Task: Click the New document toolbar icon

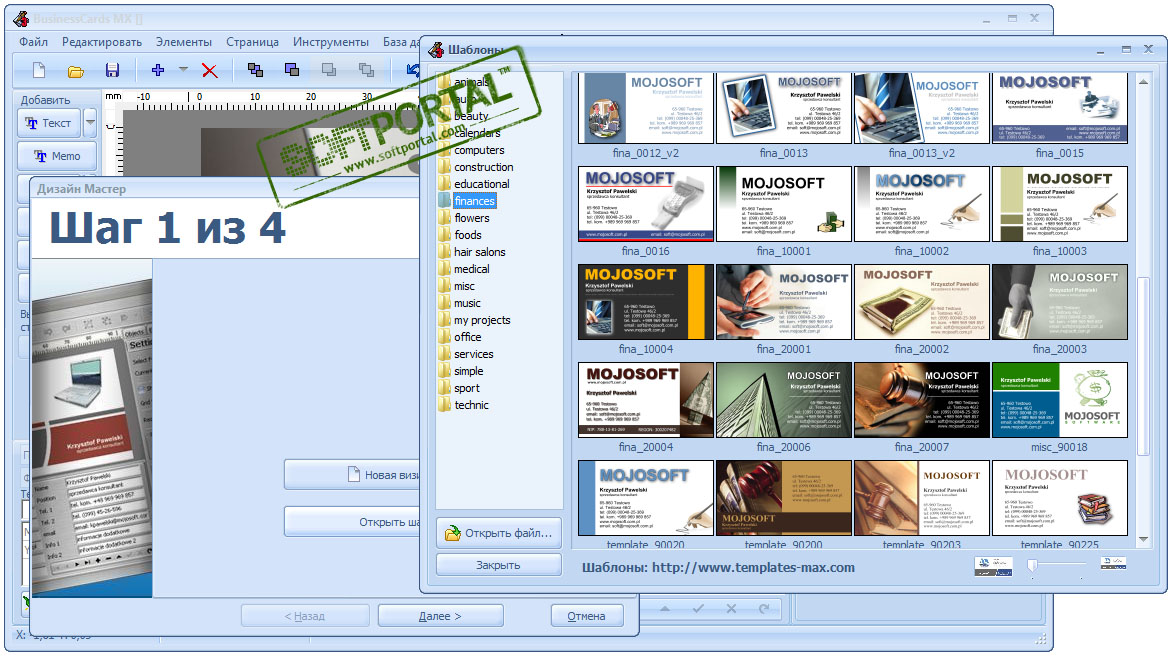Action: point(39,70)
